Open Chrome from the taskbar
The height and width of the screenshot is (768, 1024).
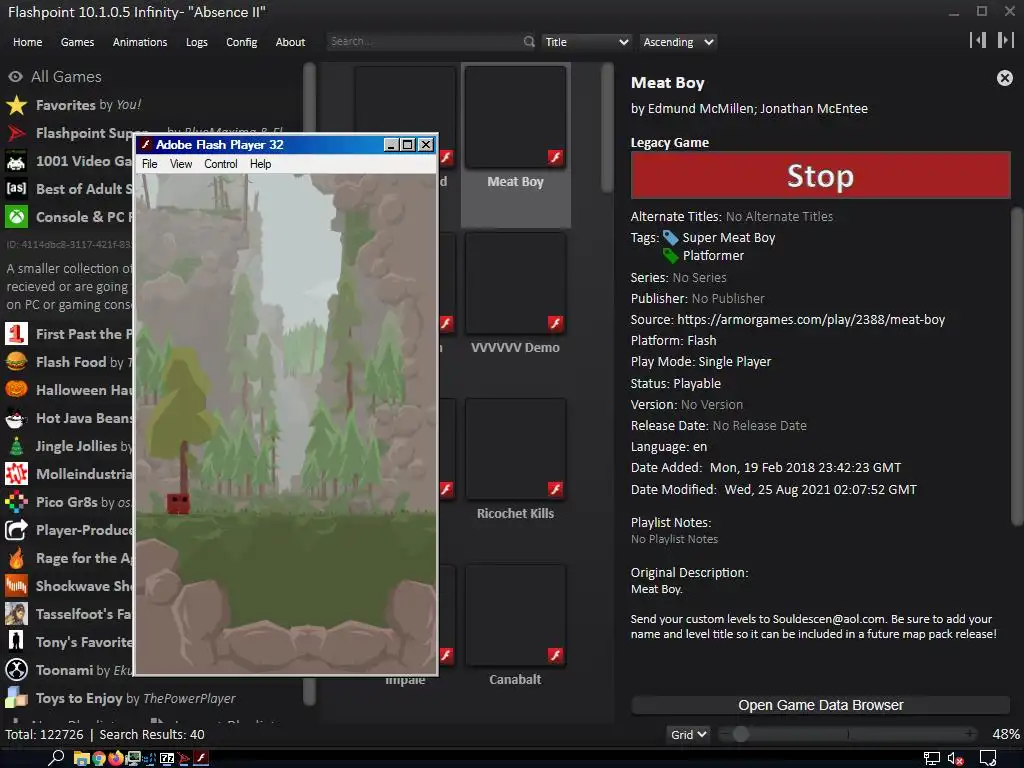pos(99,758)
